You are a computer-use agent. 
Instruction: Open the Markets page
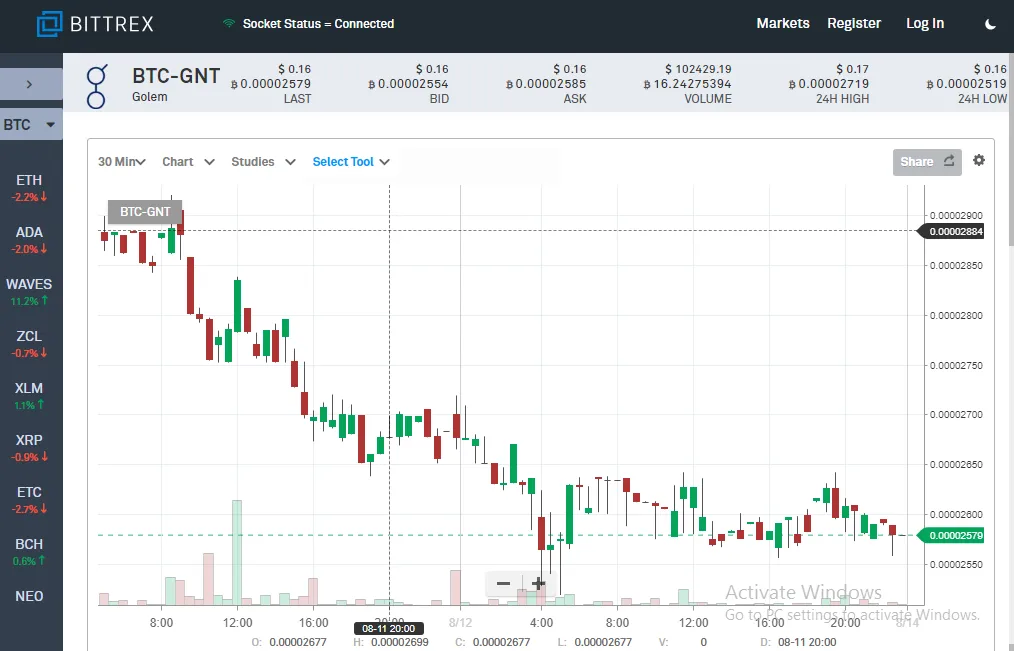pyautogui.click(x=782, y=23)
